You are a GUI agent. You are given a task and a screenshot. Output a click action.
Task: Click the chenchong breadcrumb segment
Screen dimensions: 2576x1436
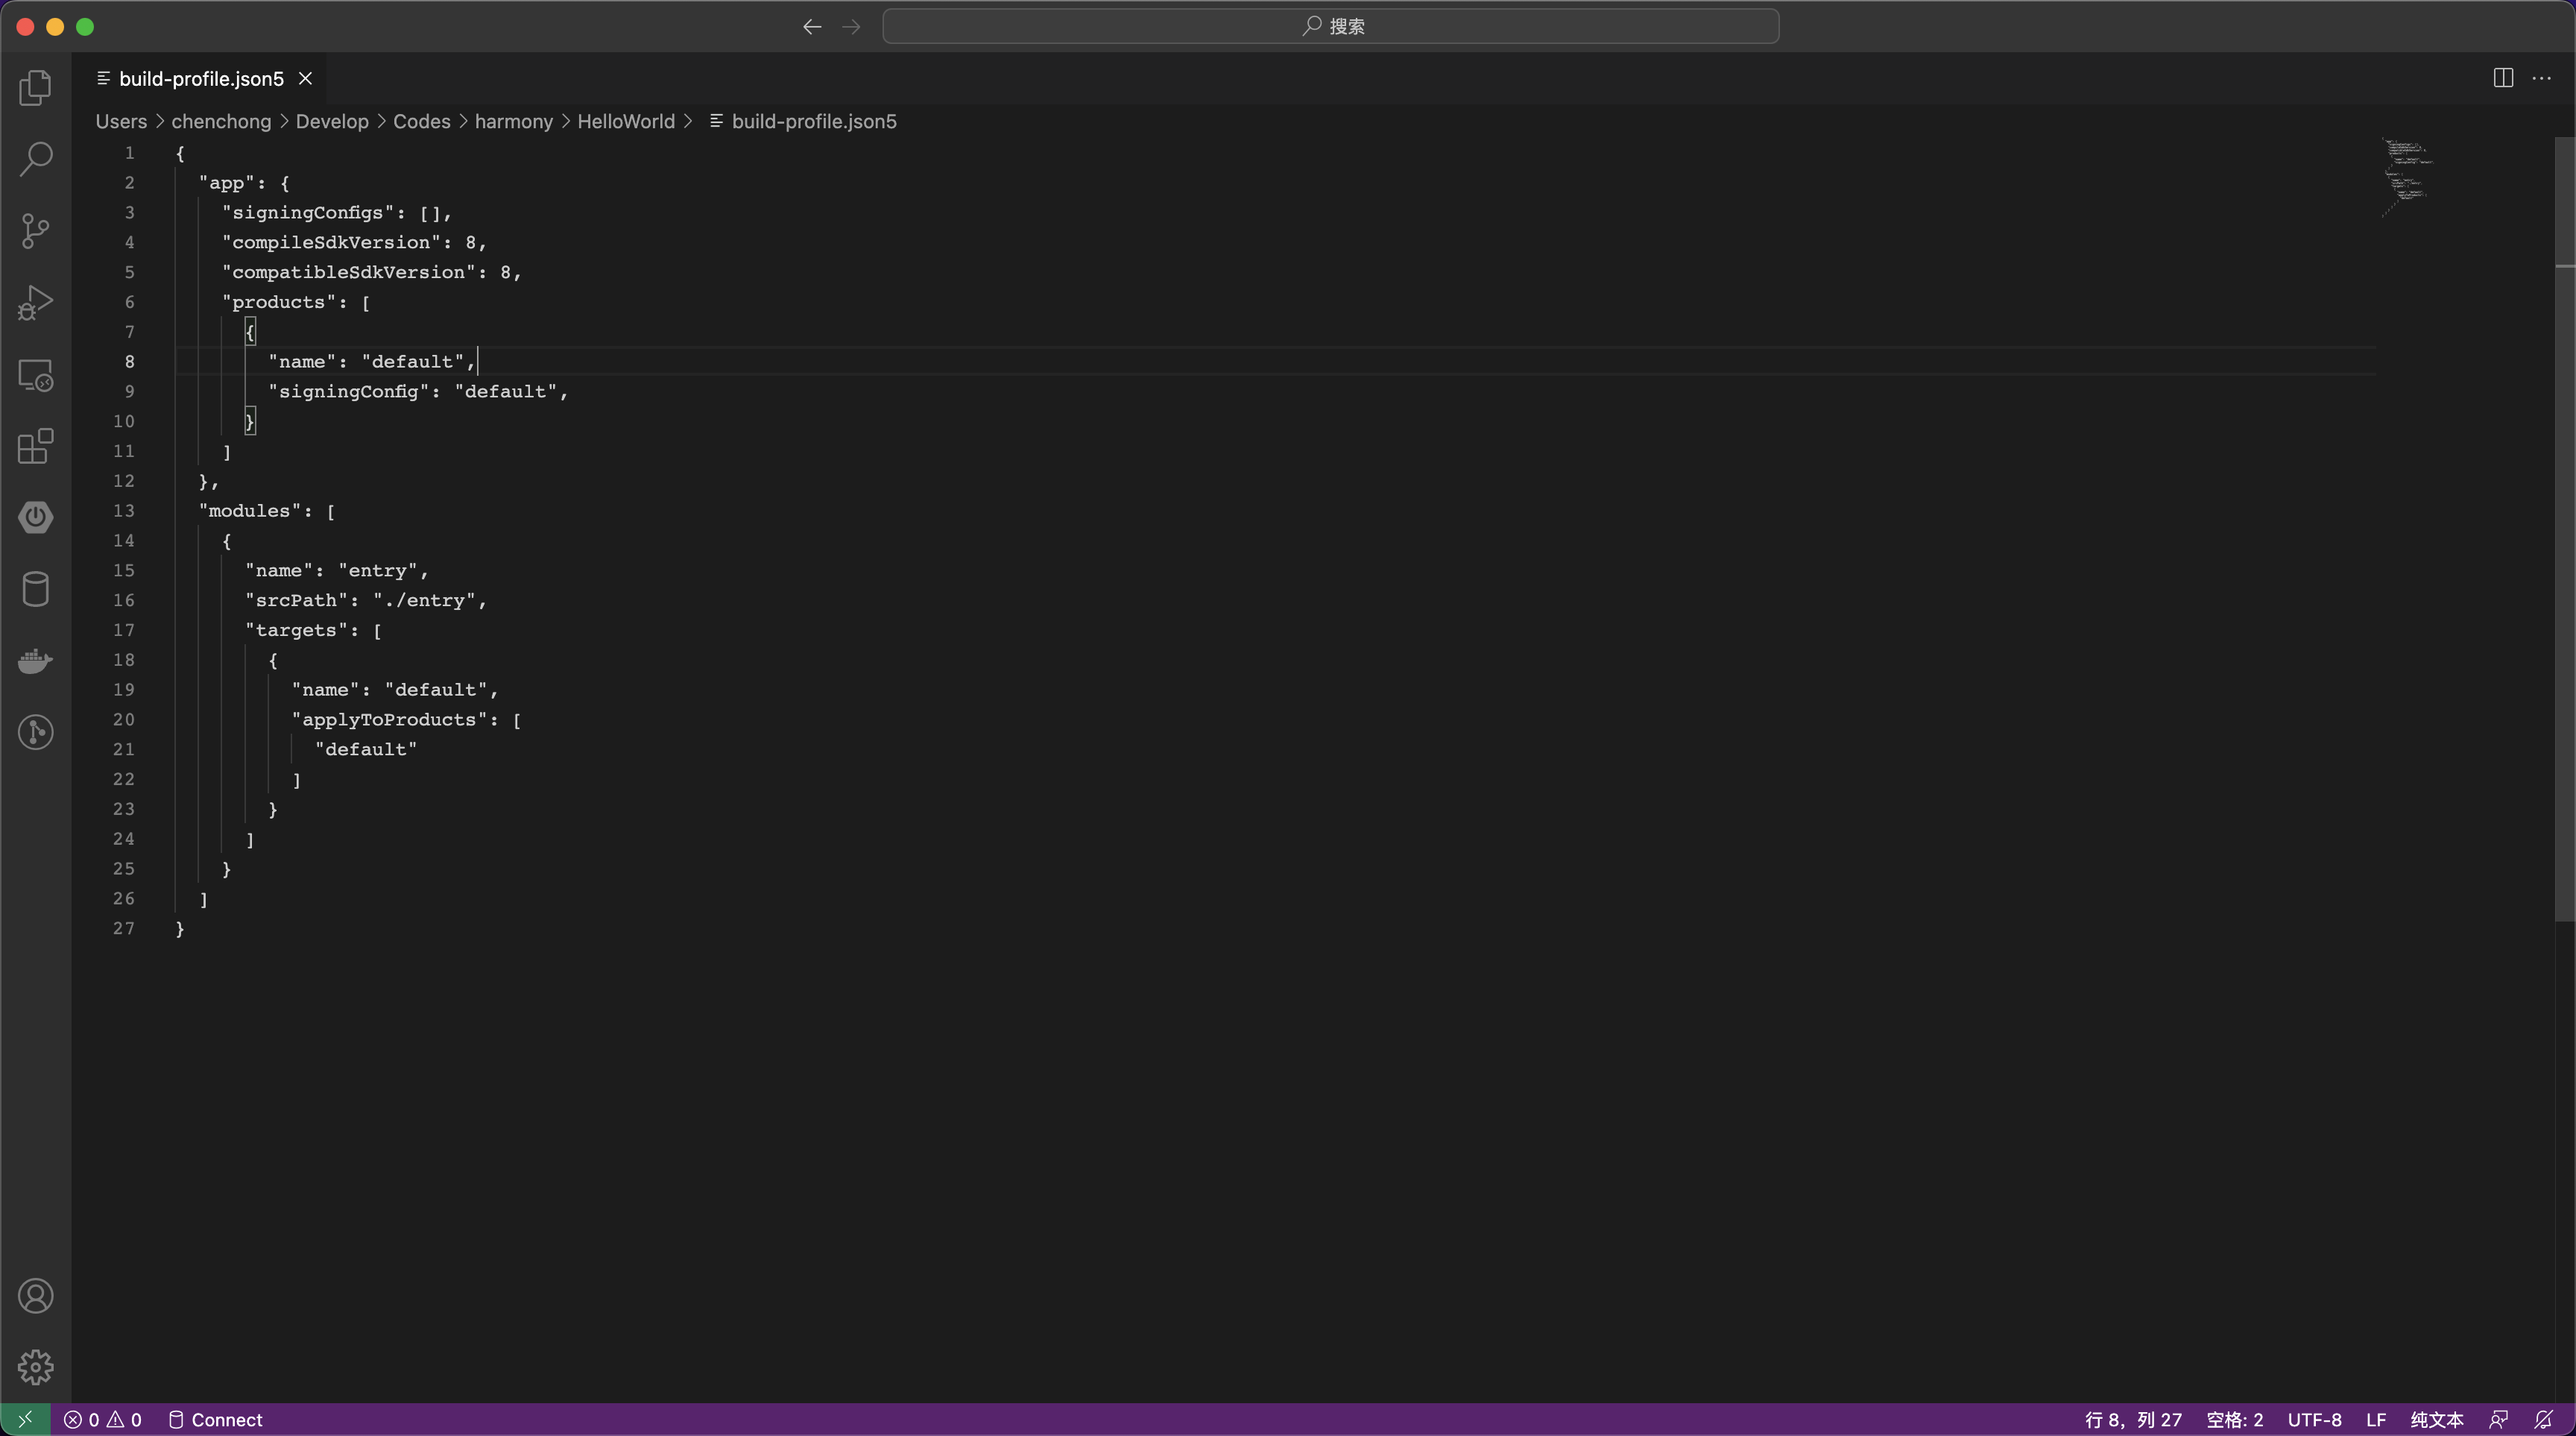tap(221, 121)
